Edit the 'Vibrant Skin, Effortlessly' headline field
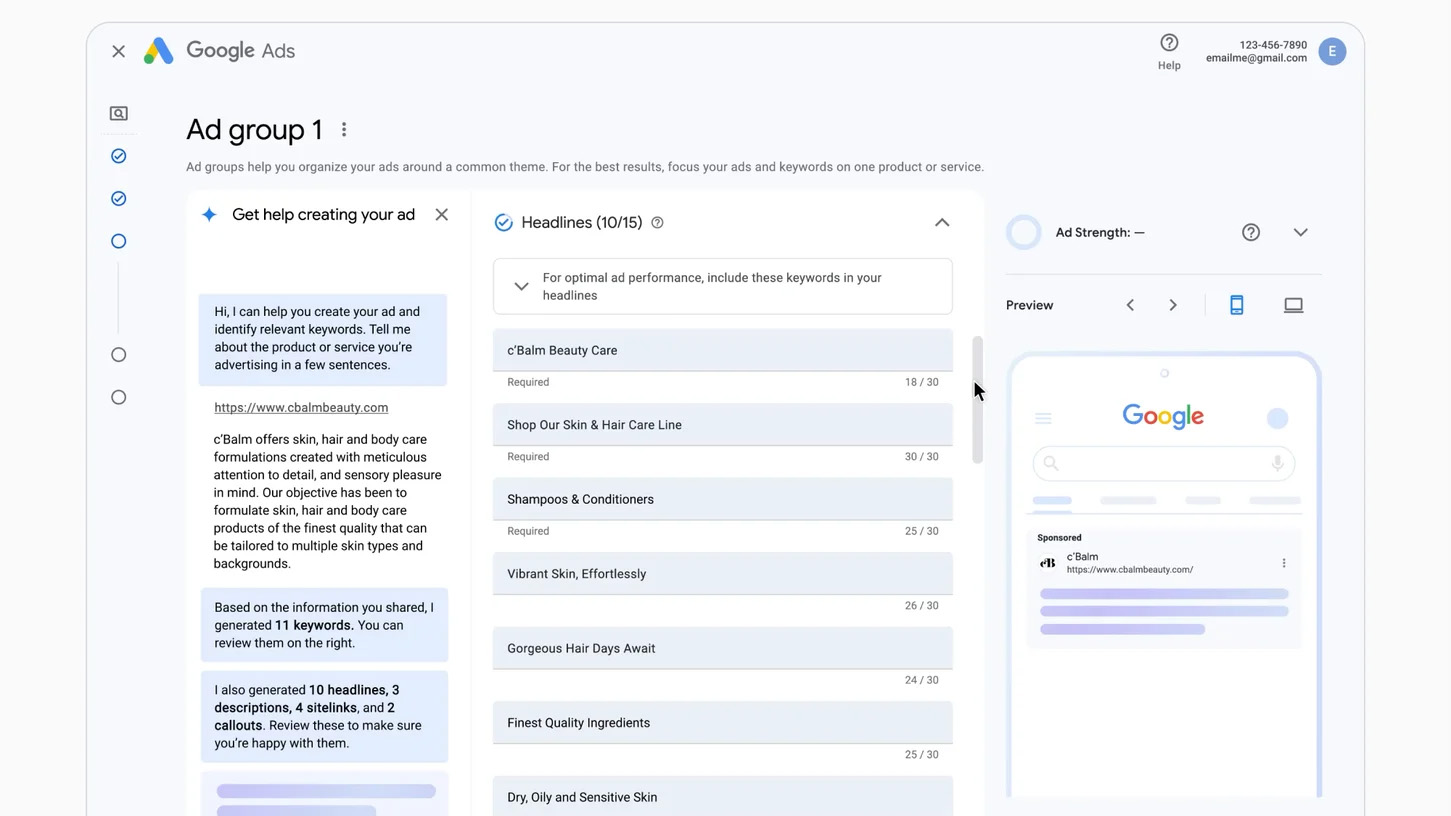The image size is (1451, 816). point(722,574)
